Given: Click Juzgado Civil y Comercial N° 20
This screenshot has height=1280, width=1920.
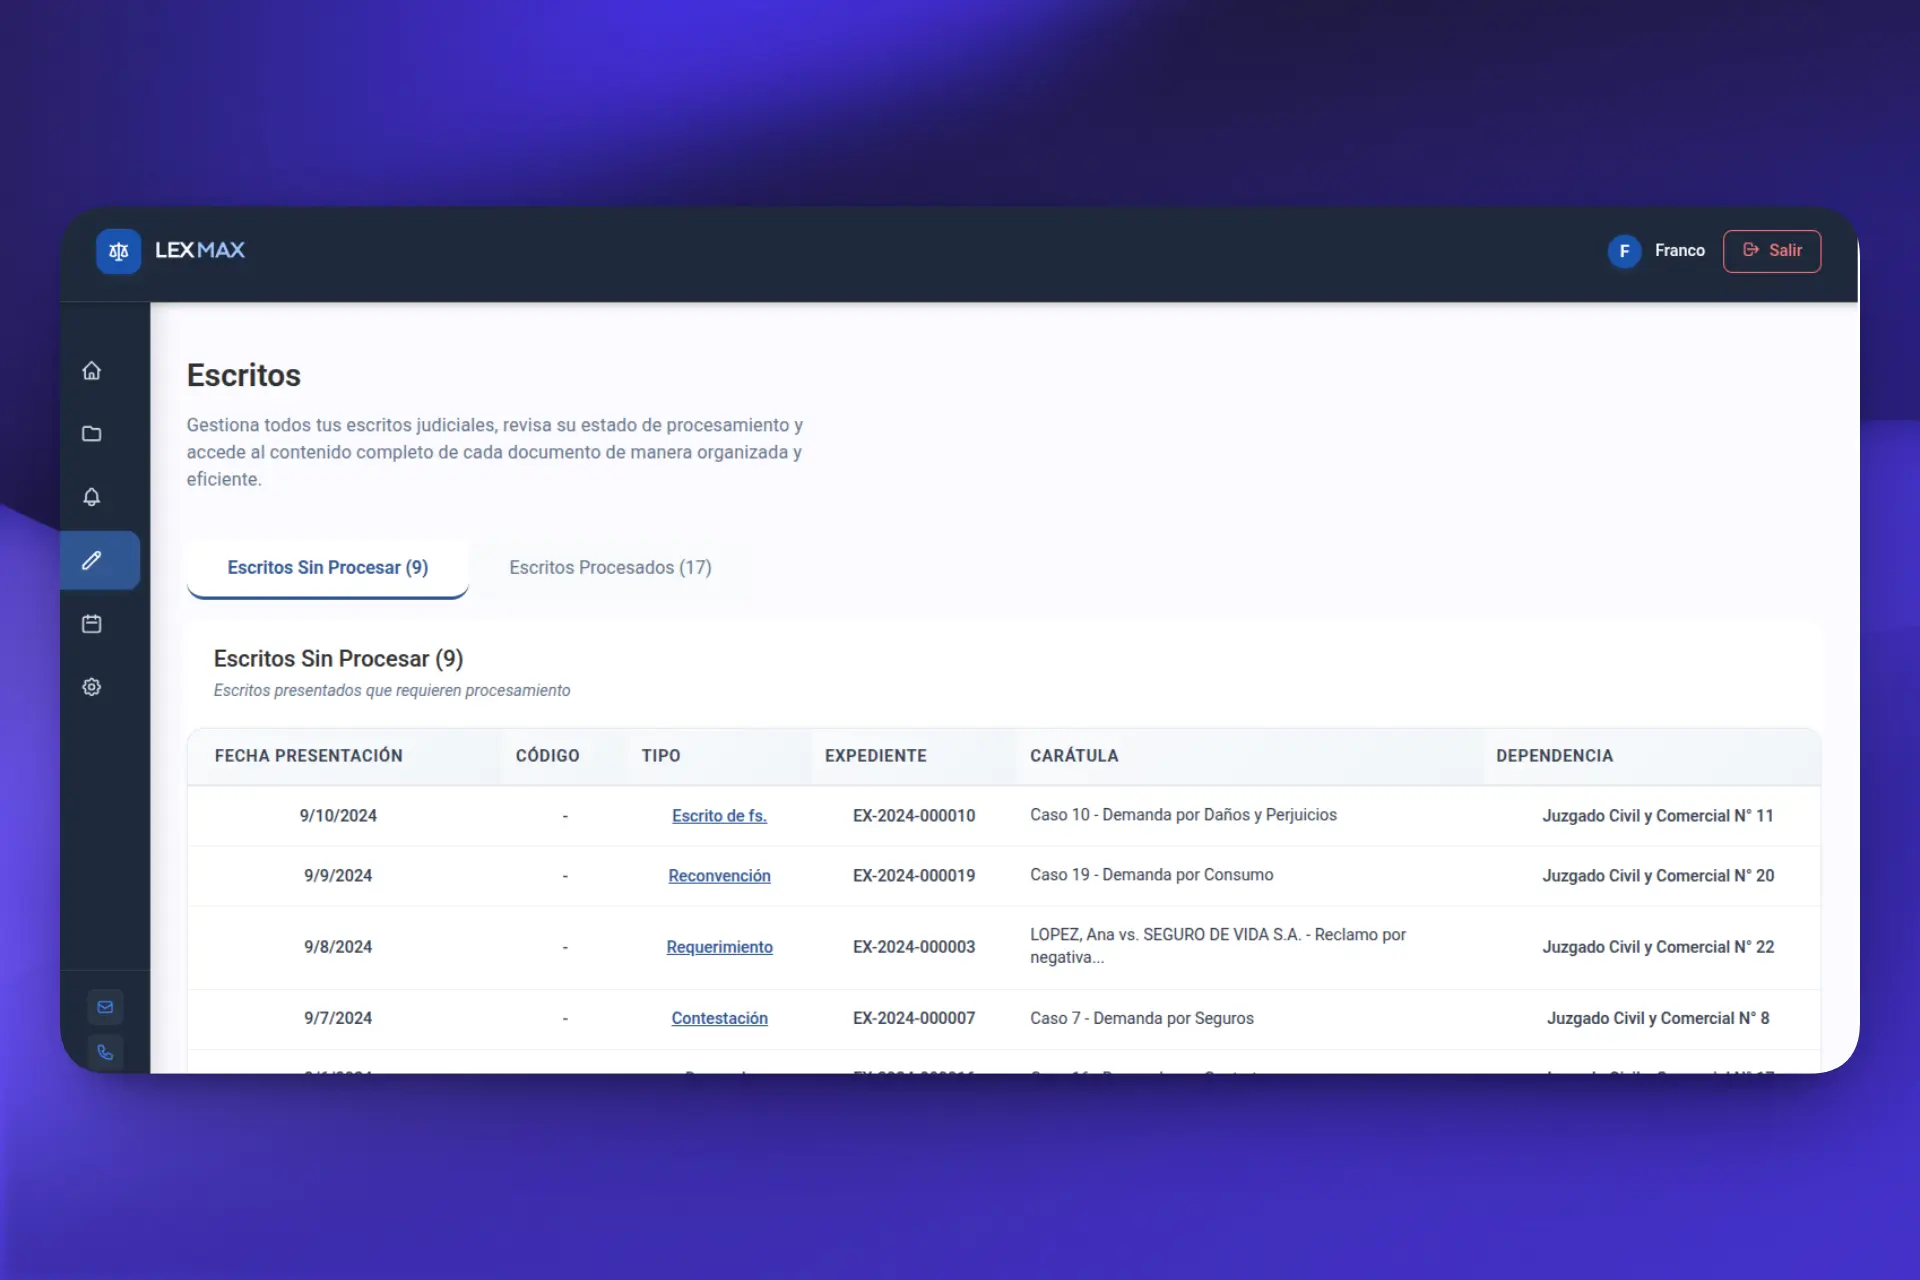Looking at the screenshot, I should [x=1658, y=876].
